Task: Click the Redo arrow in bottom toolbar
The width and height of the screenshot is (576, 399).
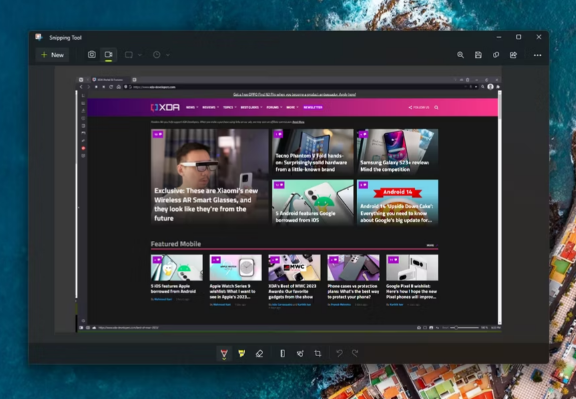Action: tap(355, 353)
